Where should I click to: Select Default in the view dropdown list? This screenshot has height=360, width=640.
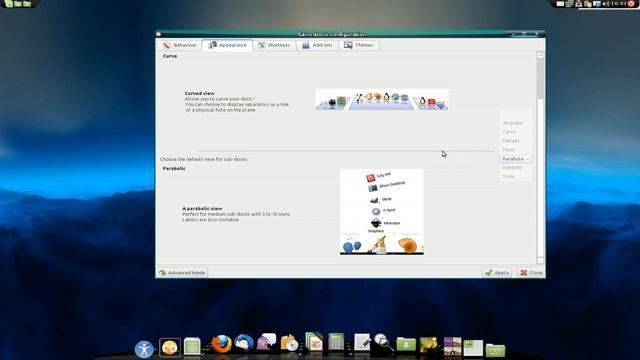pyautogui.click(x=511, y=141)
